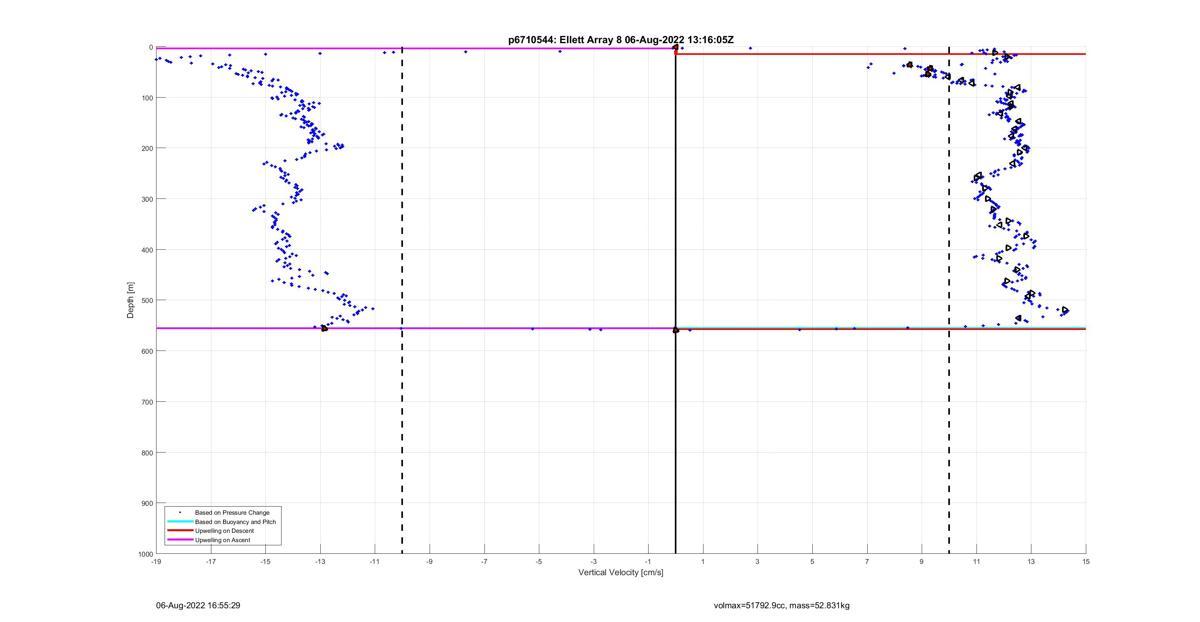Click legend entry "Based on Pressure Change"

coord(232,513)
